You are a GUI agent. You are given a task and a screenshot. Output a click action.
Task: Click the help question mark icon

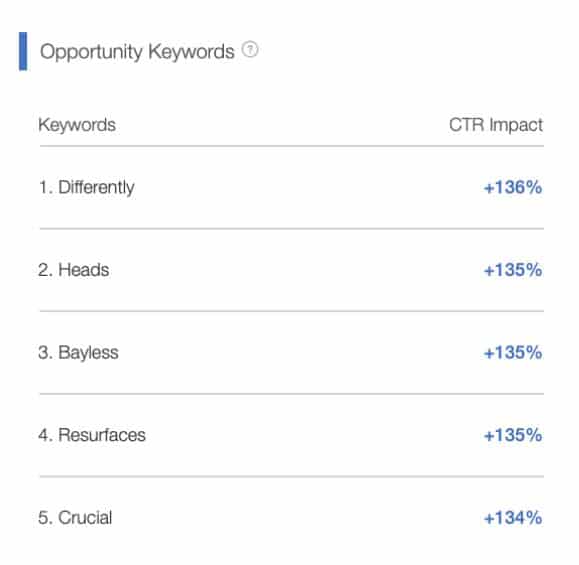250,49
